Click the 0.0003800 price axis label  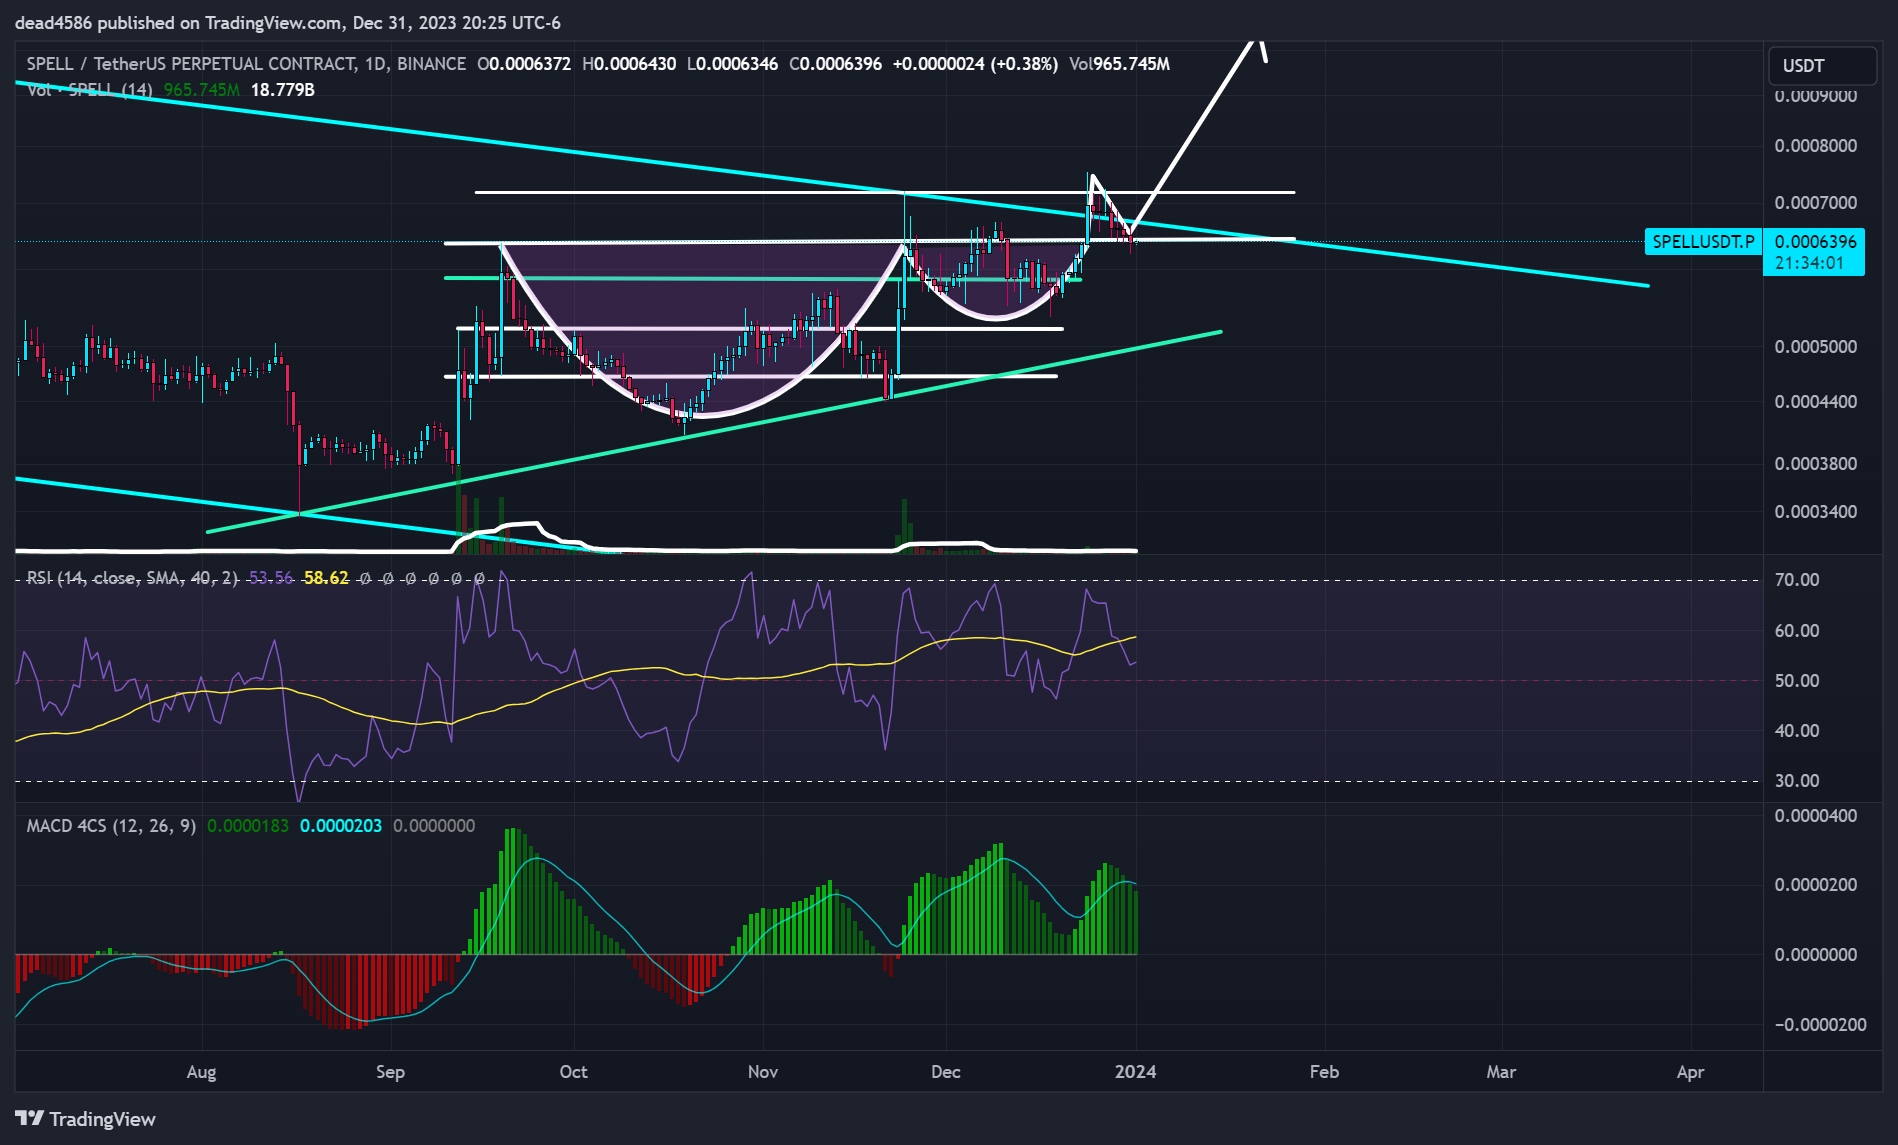tap(1815, 464)
